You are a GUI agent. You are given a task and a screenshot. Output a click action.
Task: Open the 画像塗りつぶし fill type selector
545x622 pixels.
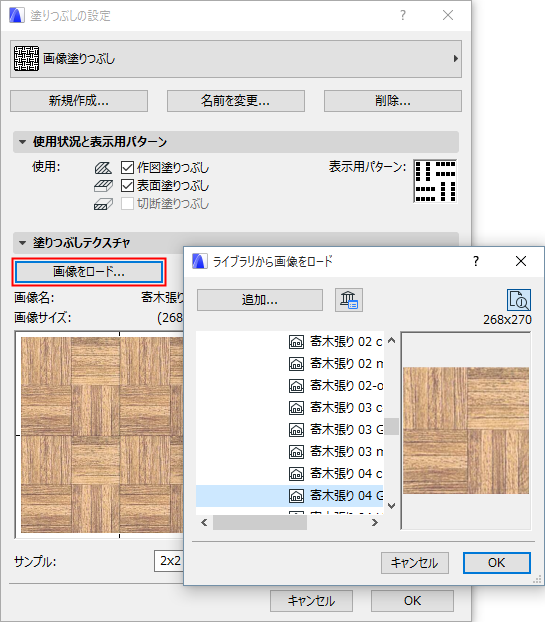pyautogui.click(x=236, y=59)
